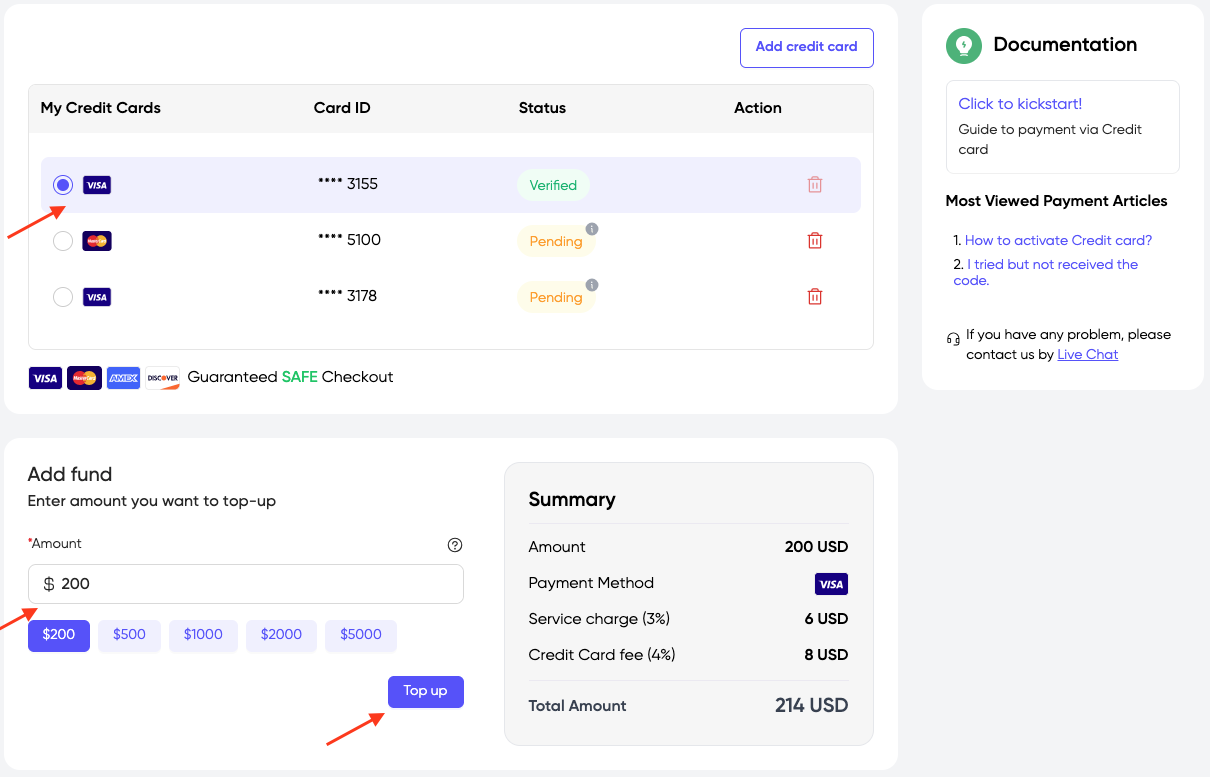Click the Documentation lightbulb icon
1210x777 pixels.
(962, 46)
